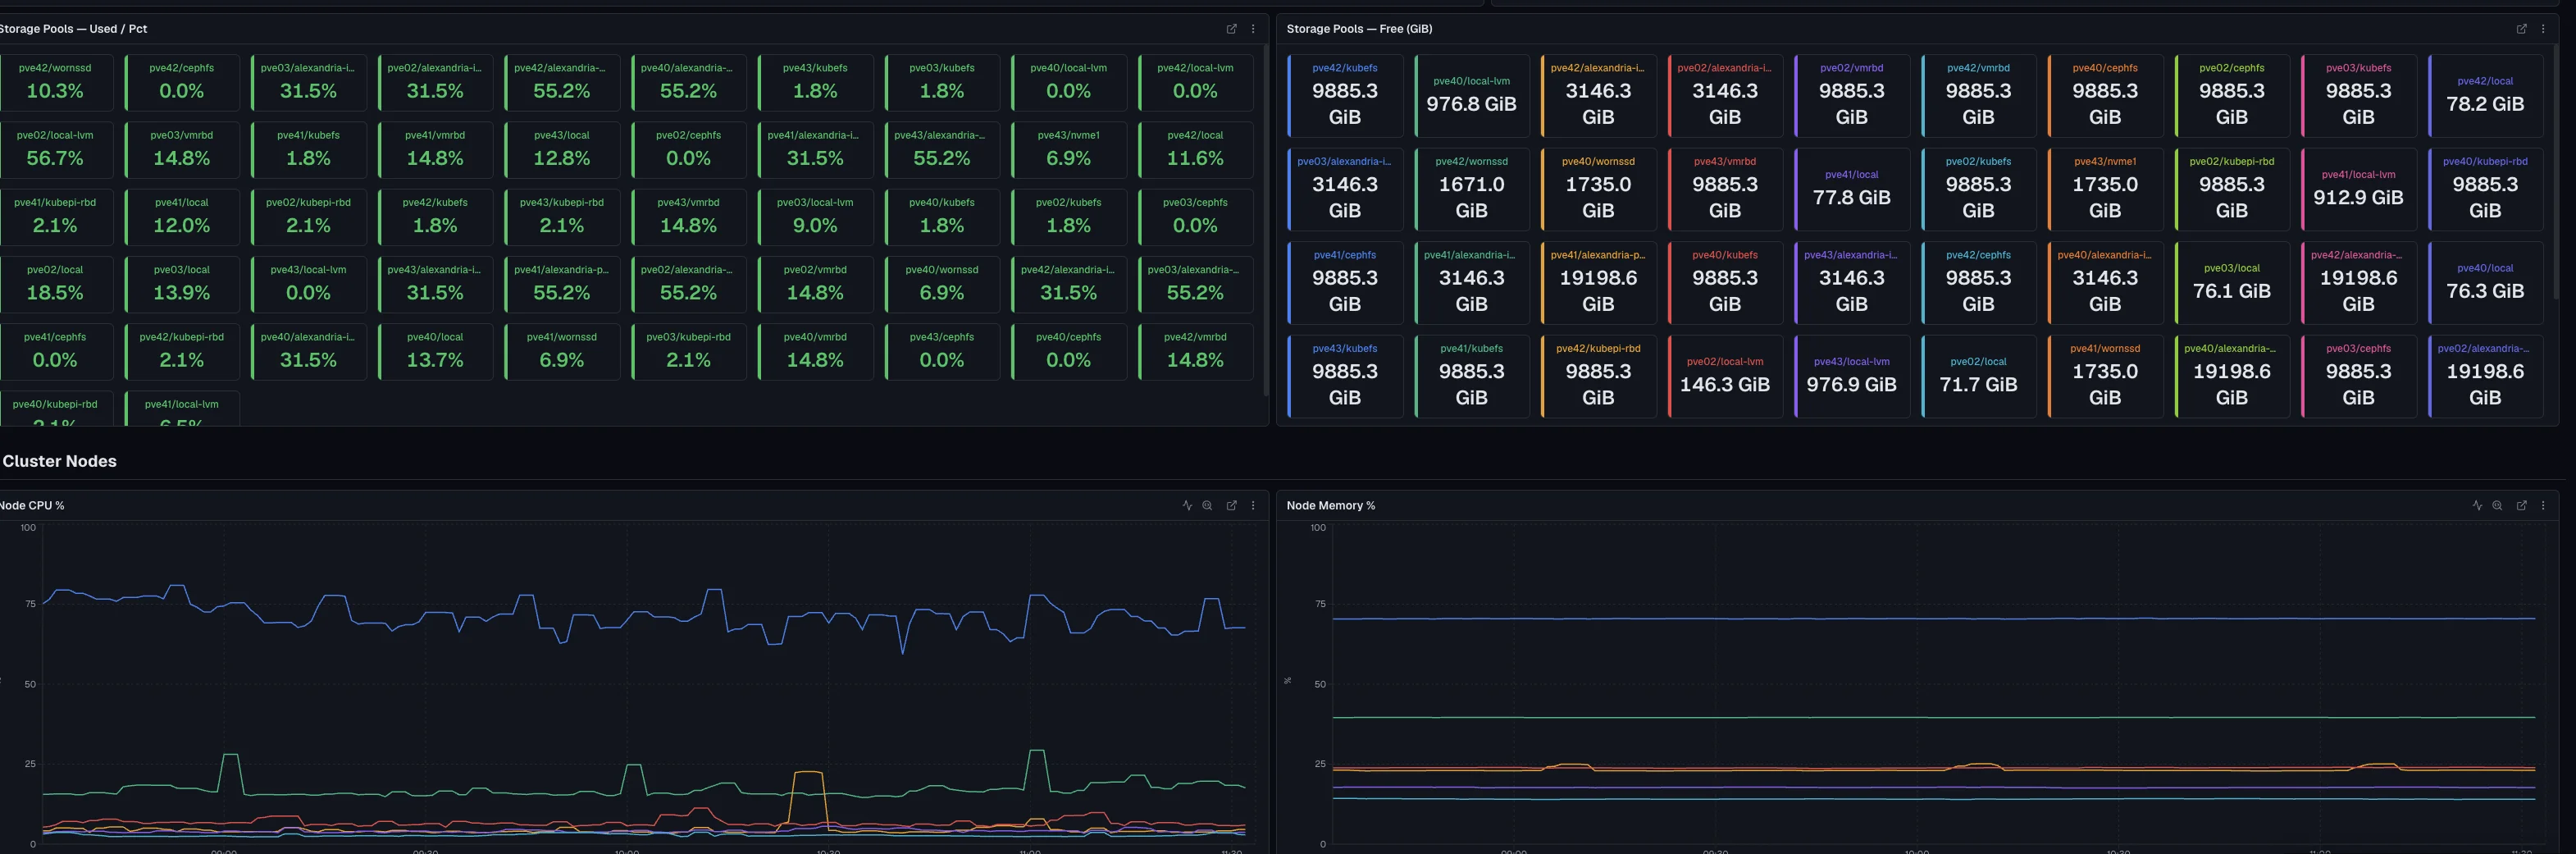This screenshot has width=2576, height=854.
Task: Click the Cluster Nodes section heading
Action: 60,461
